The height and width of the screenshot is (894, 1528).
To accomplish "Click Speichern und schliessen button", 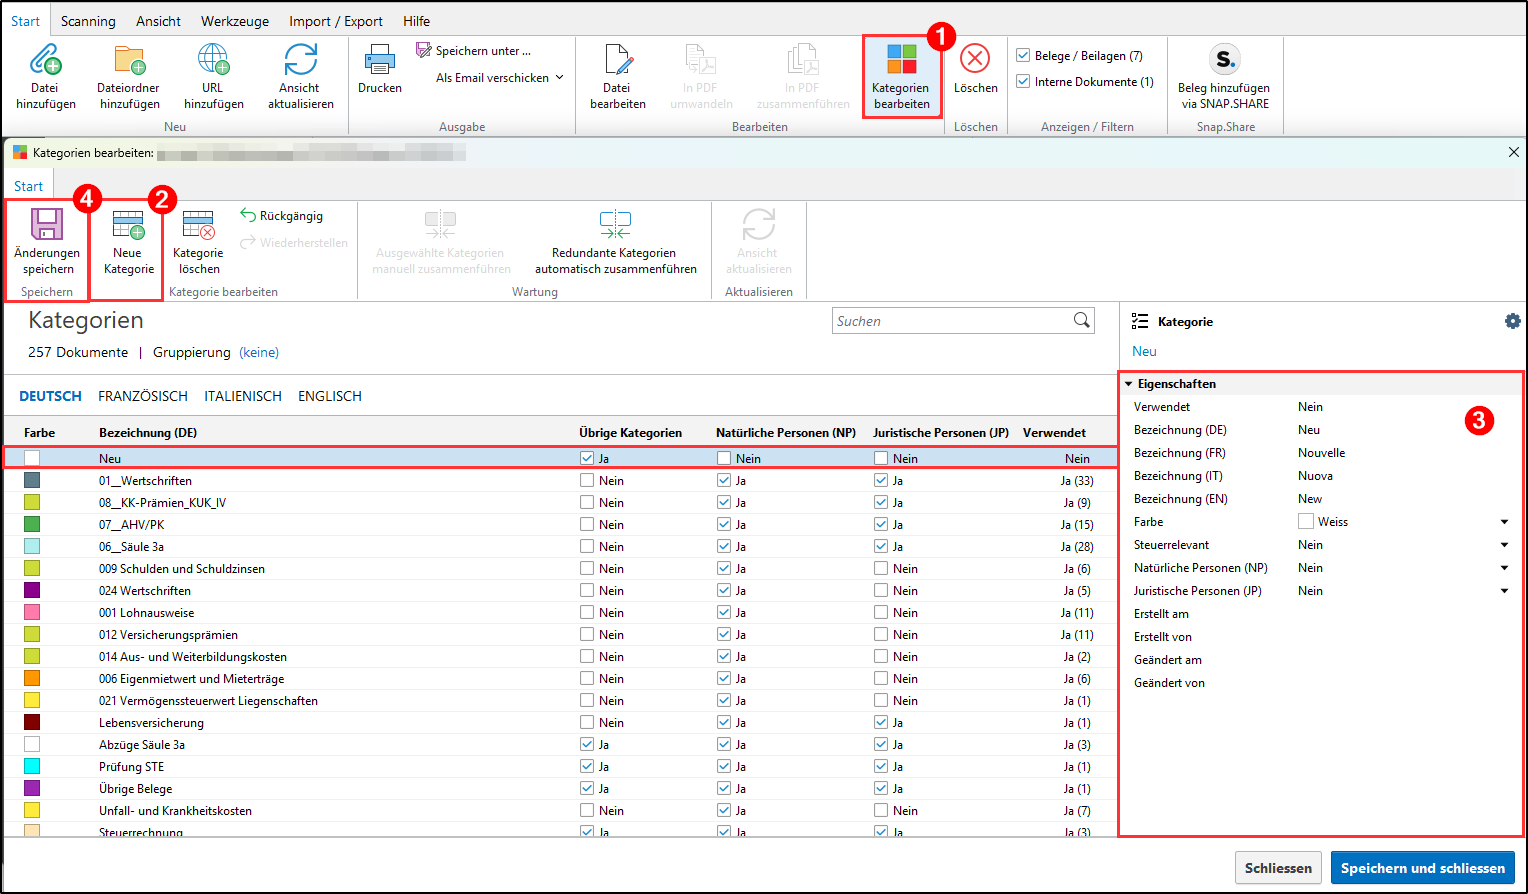I will click(x=1422, y=868).
